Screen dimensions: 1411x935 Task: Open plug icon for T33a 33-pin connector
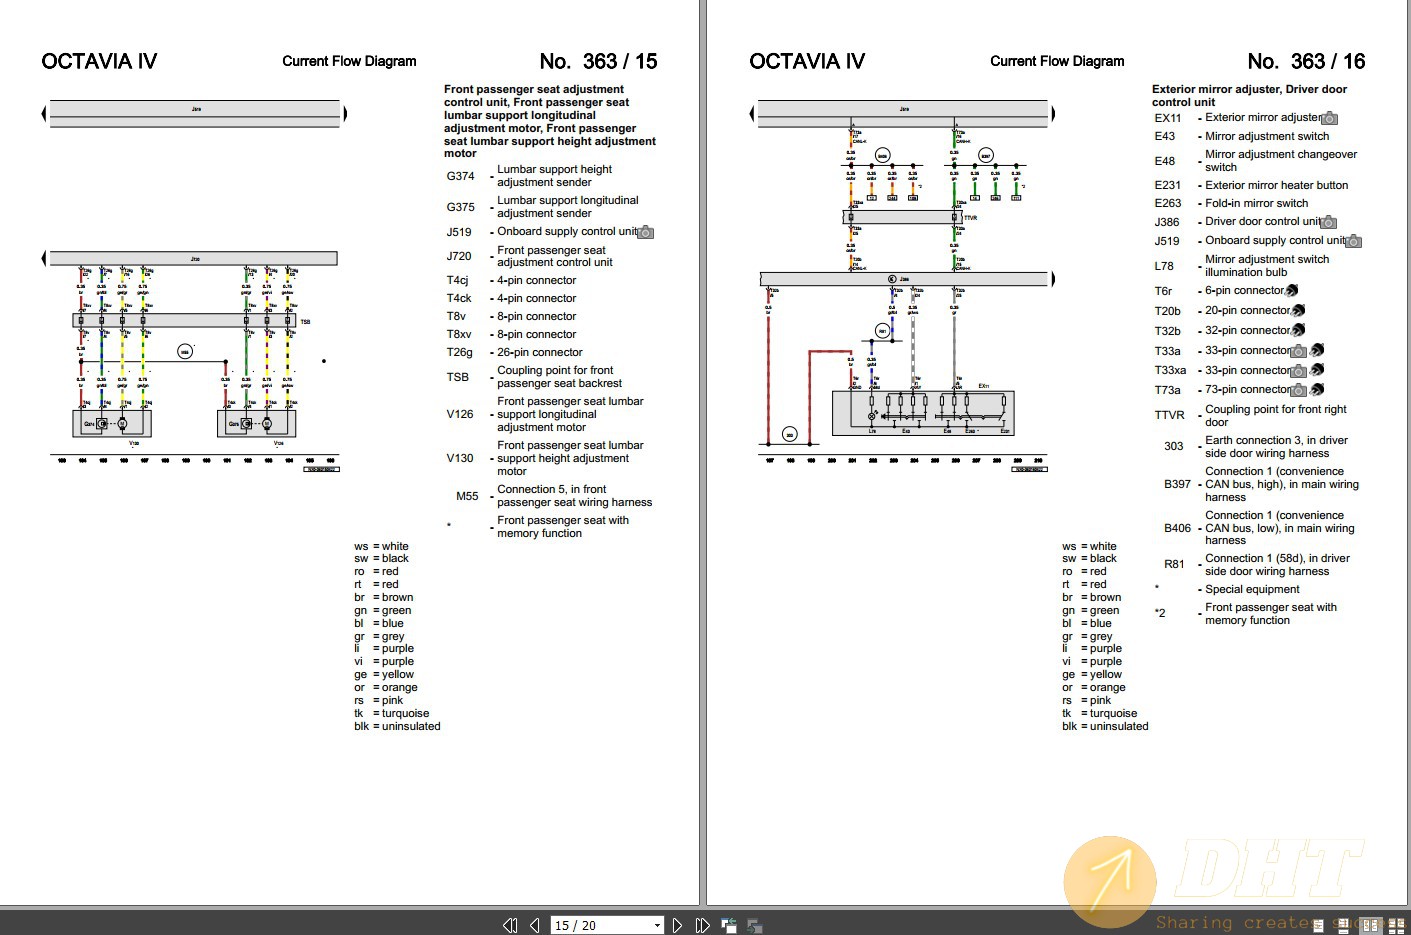pos(1317,350)
